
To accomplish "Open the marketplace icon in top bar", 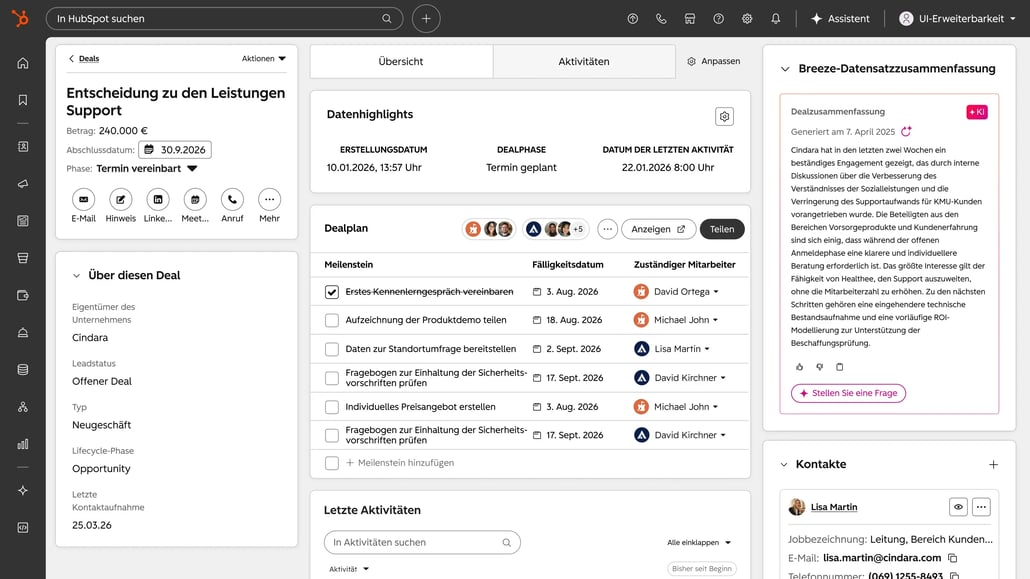I will coord(690,18).
